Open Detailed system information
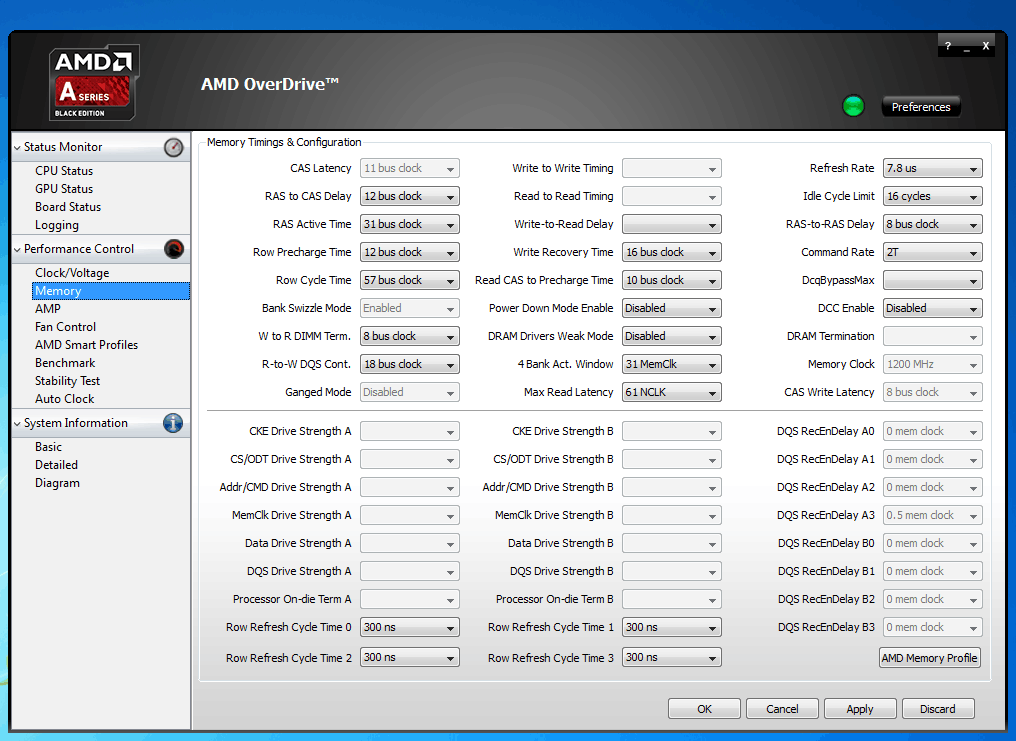 pyautogui.click(x=56, y=465)
